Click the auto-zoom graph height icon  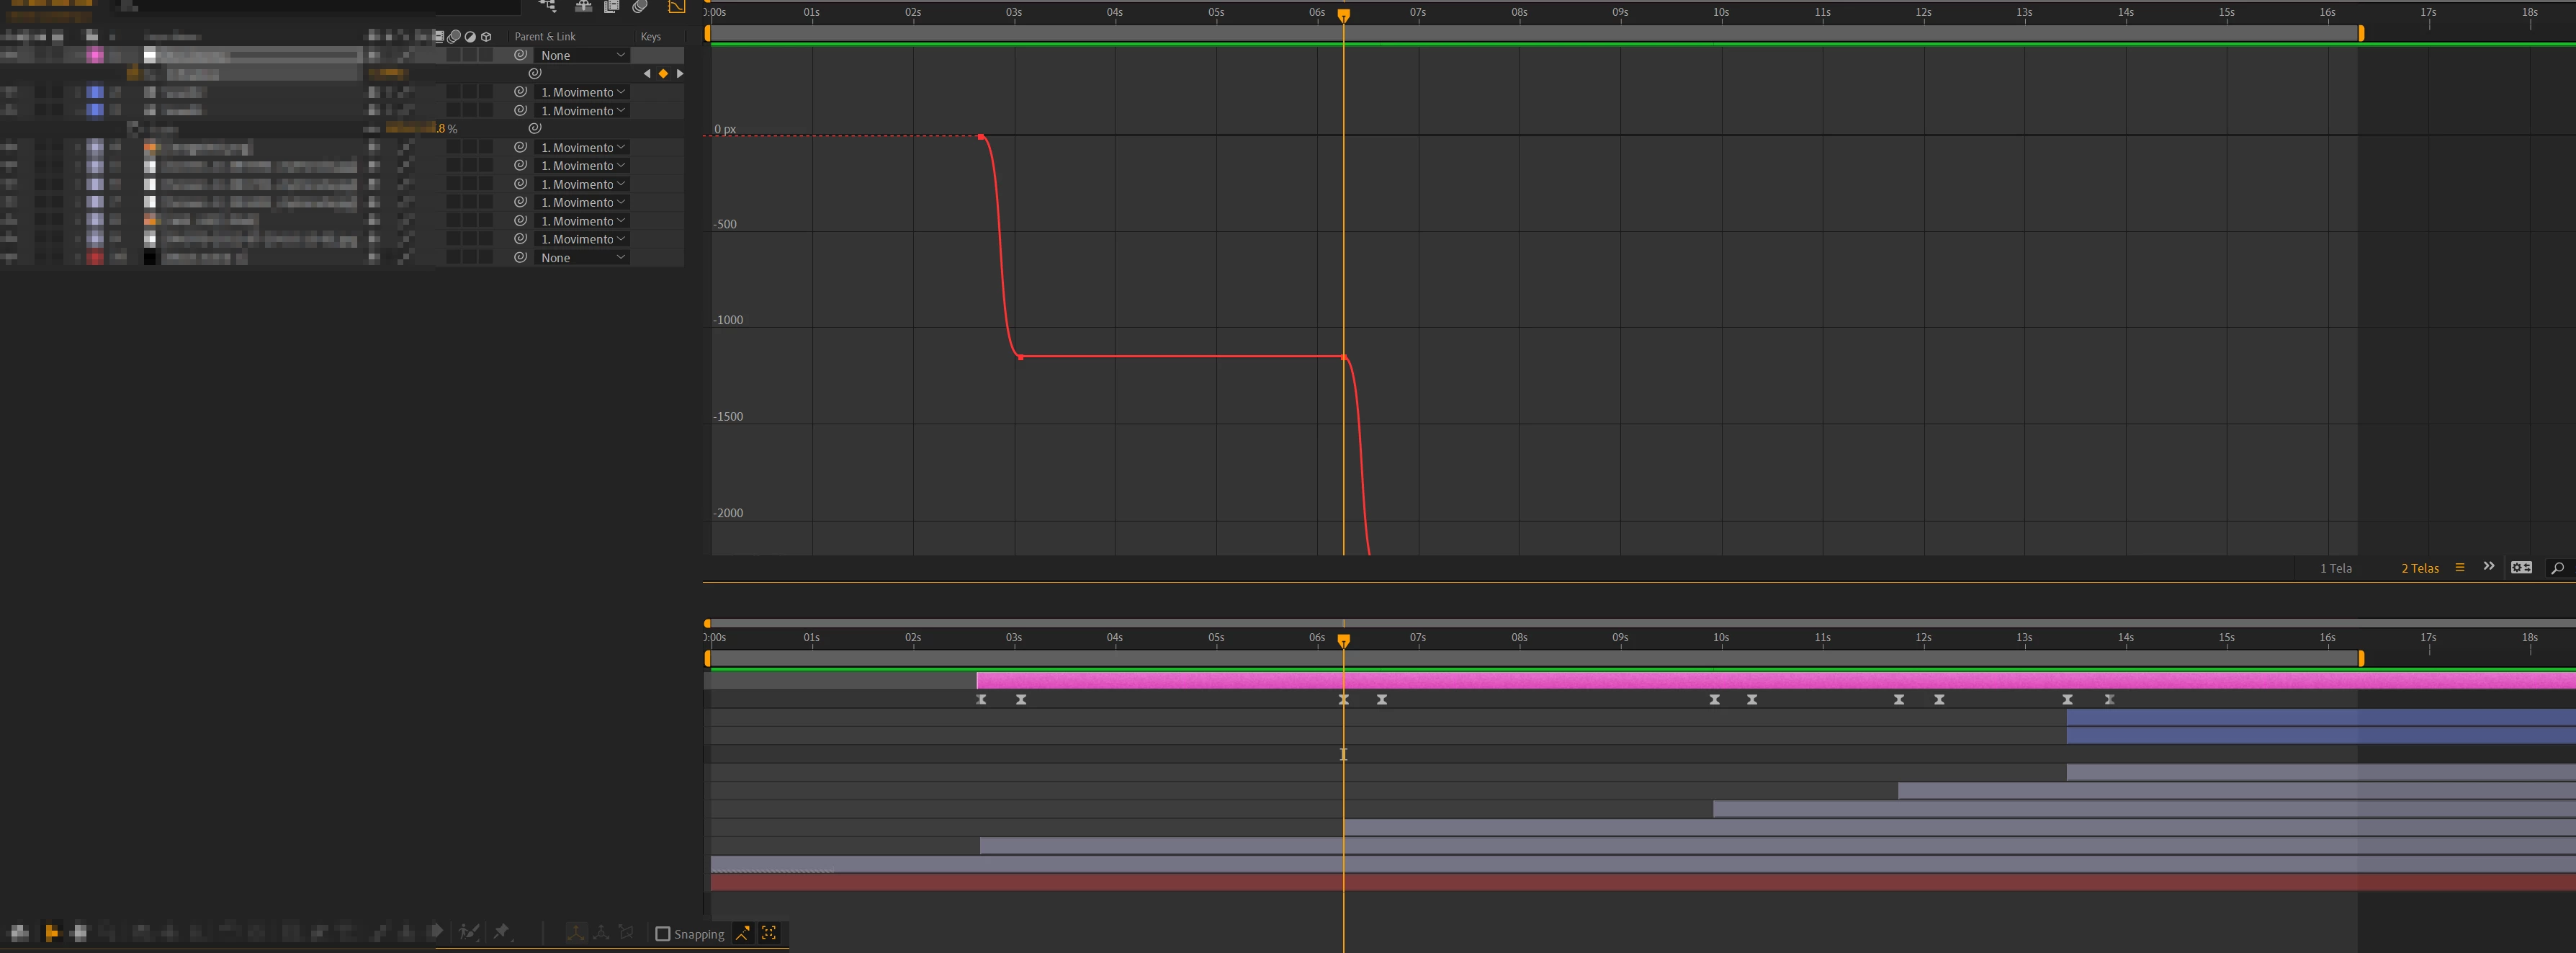point(743,933)
